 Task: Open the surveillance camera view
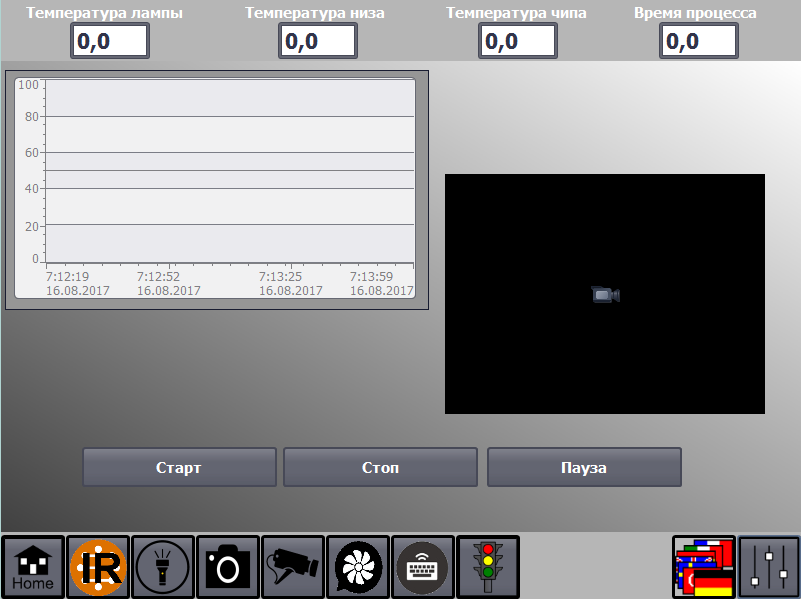pyautogui.click(x=292, y=567)
